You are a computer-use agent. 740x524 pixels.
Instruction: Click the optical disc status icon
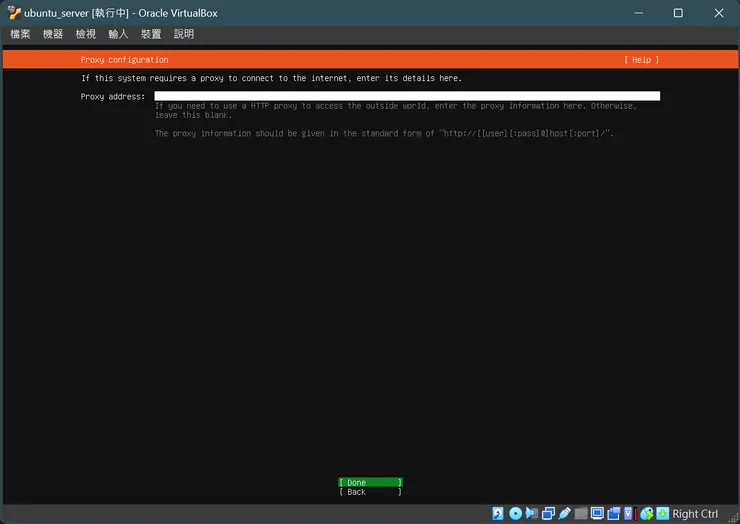515,513
